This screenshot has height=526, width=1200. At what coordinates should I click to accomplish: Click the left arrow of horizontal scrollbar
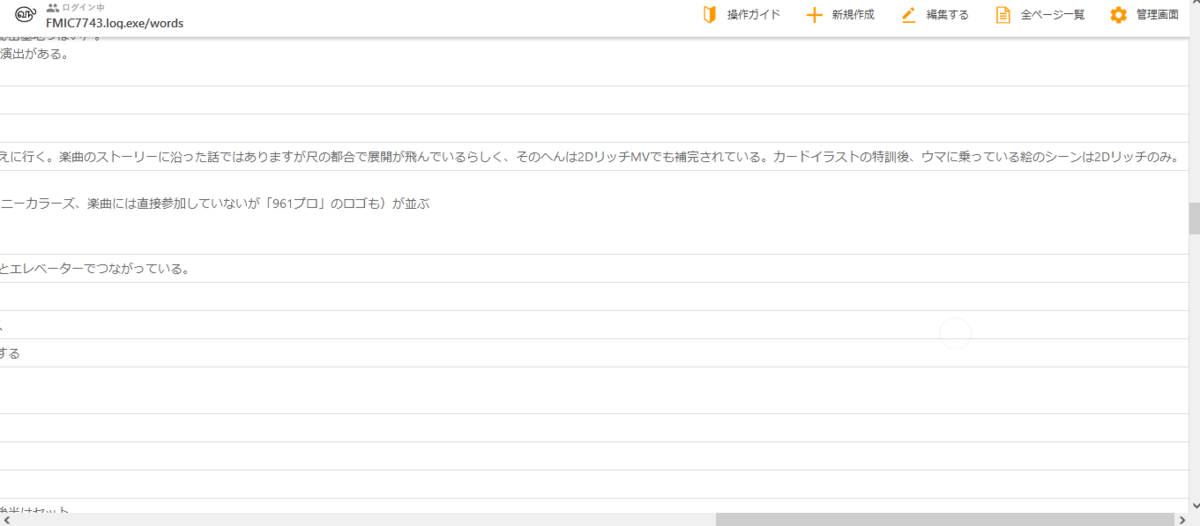[6, 519]
